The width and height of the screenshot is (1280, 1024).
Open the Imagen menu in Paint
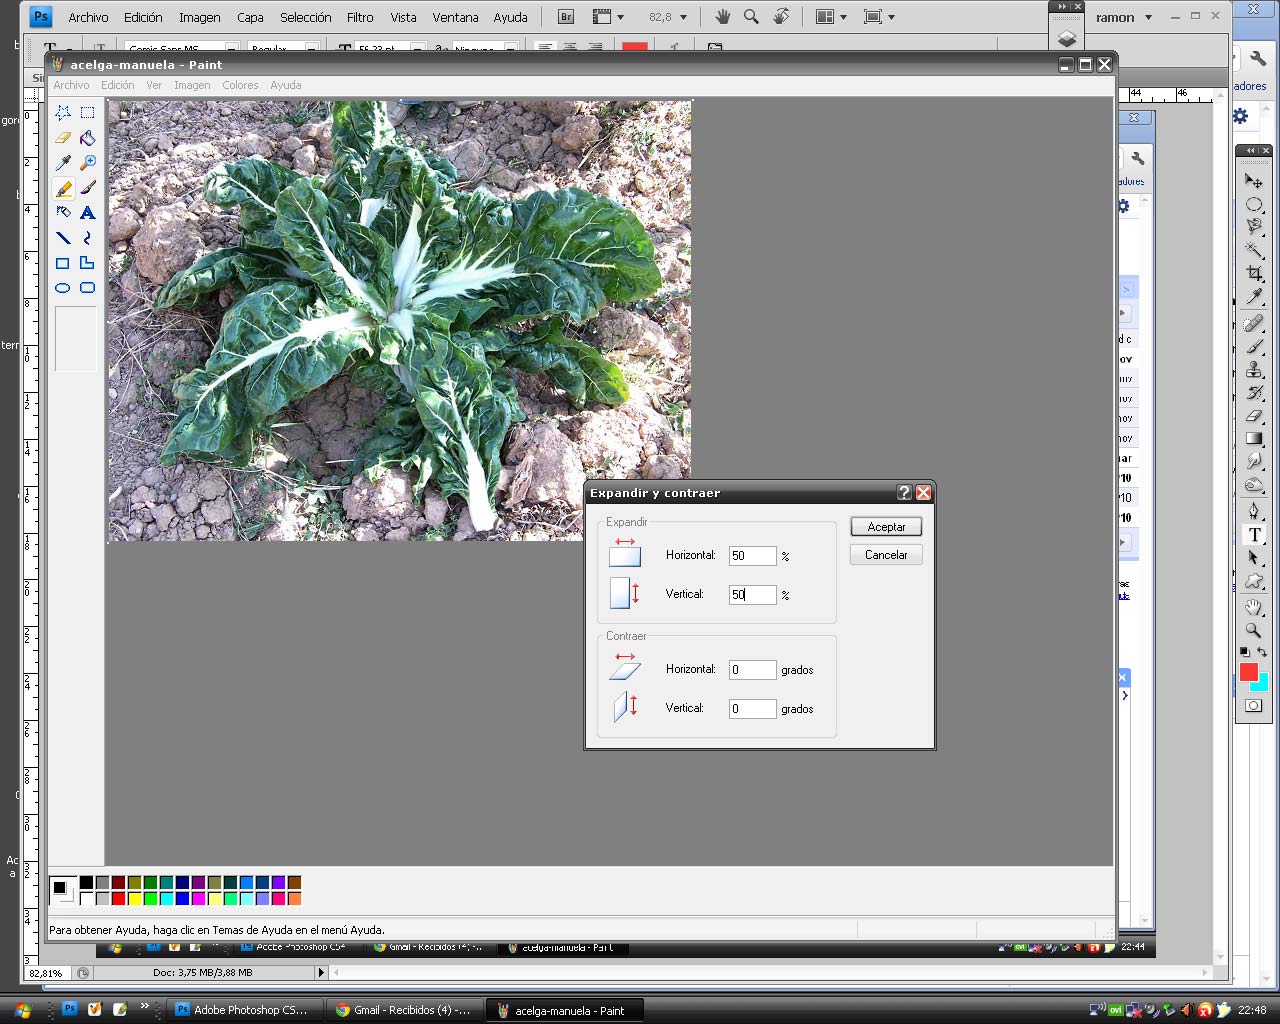192,85
